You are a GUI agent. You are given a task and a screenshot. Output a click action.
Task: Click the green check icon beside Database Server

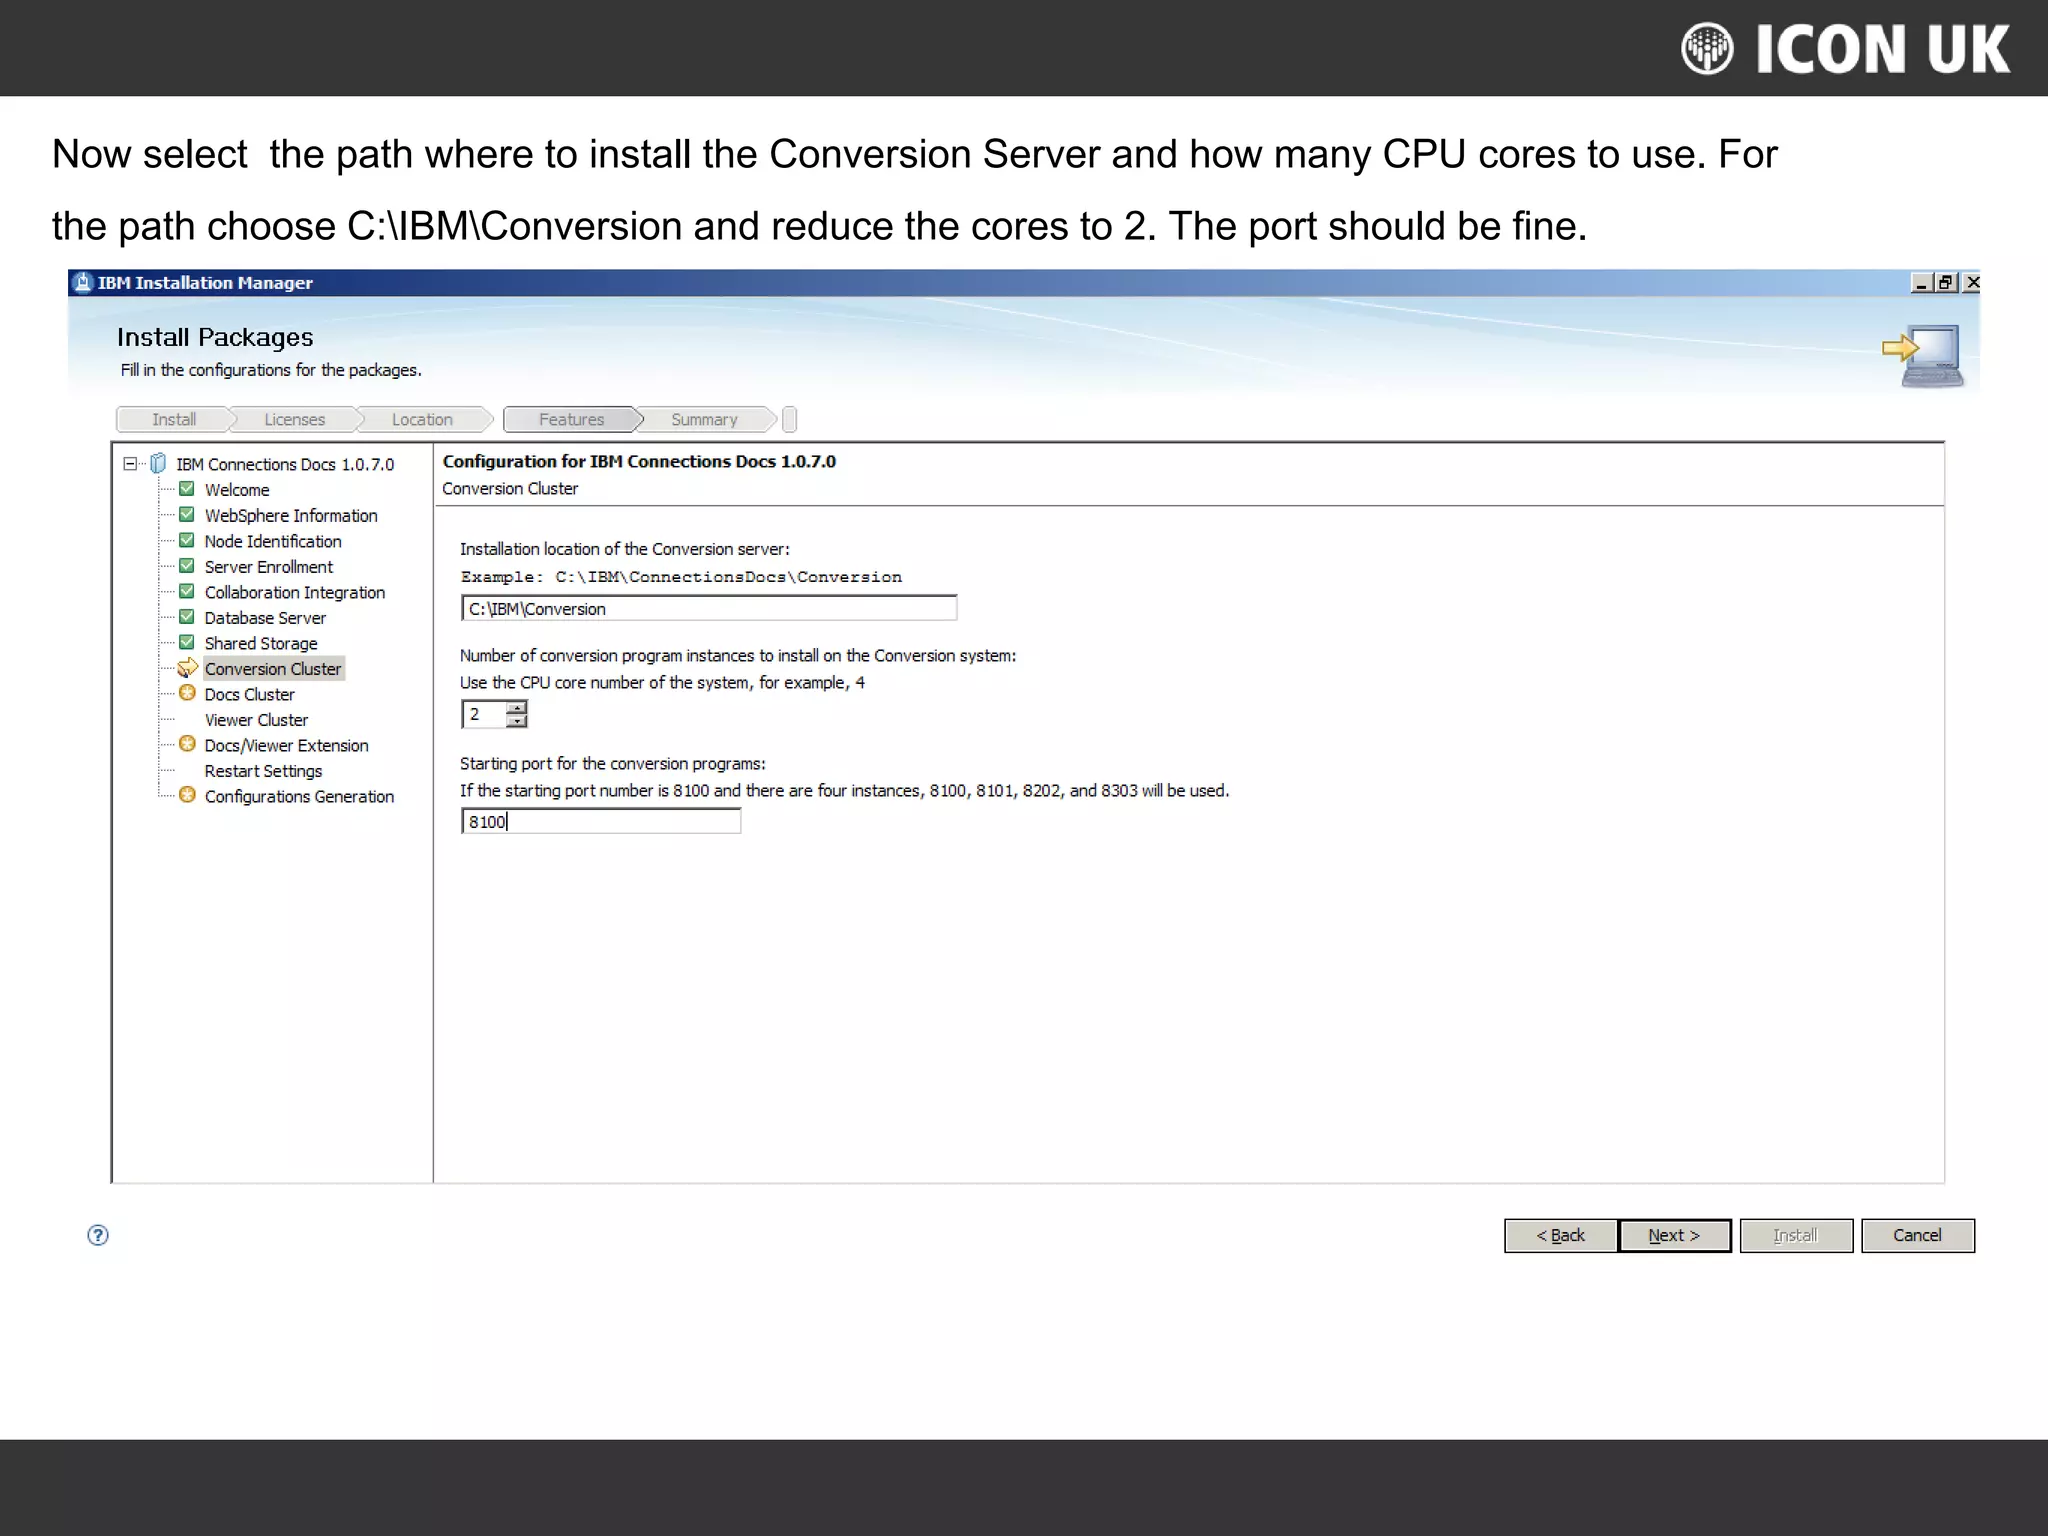pyautogui.click(x=186, y=617)
